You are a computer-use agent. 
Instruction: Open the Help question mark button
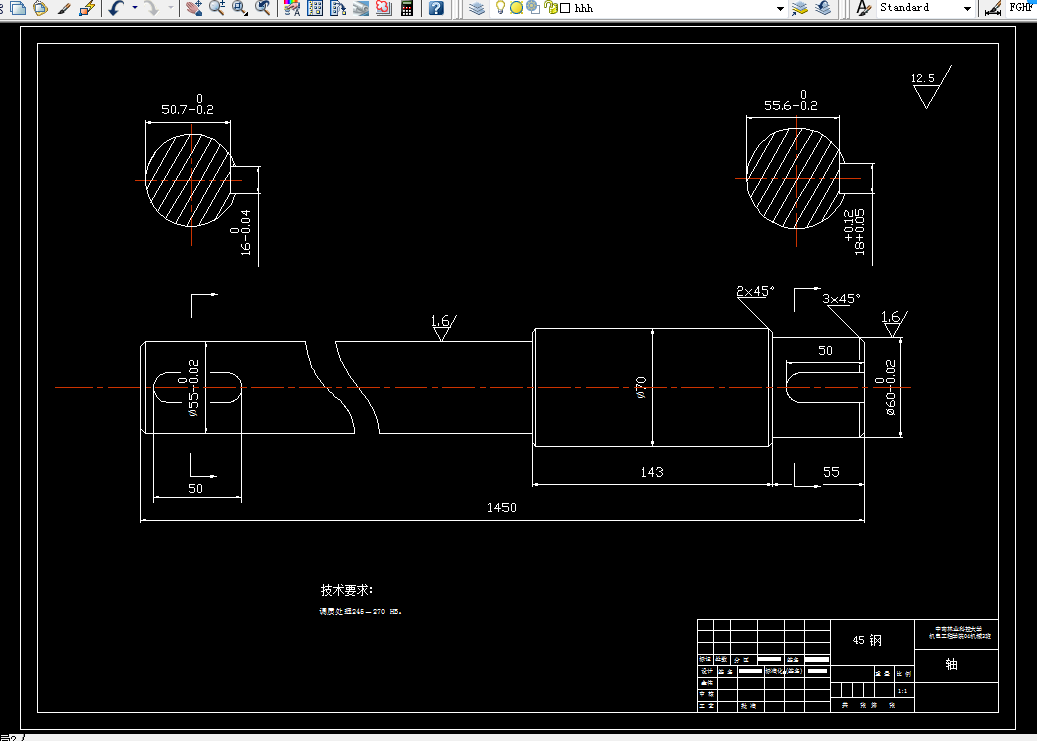pyautogui.click(x=436, y=8)
